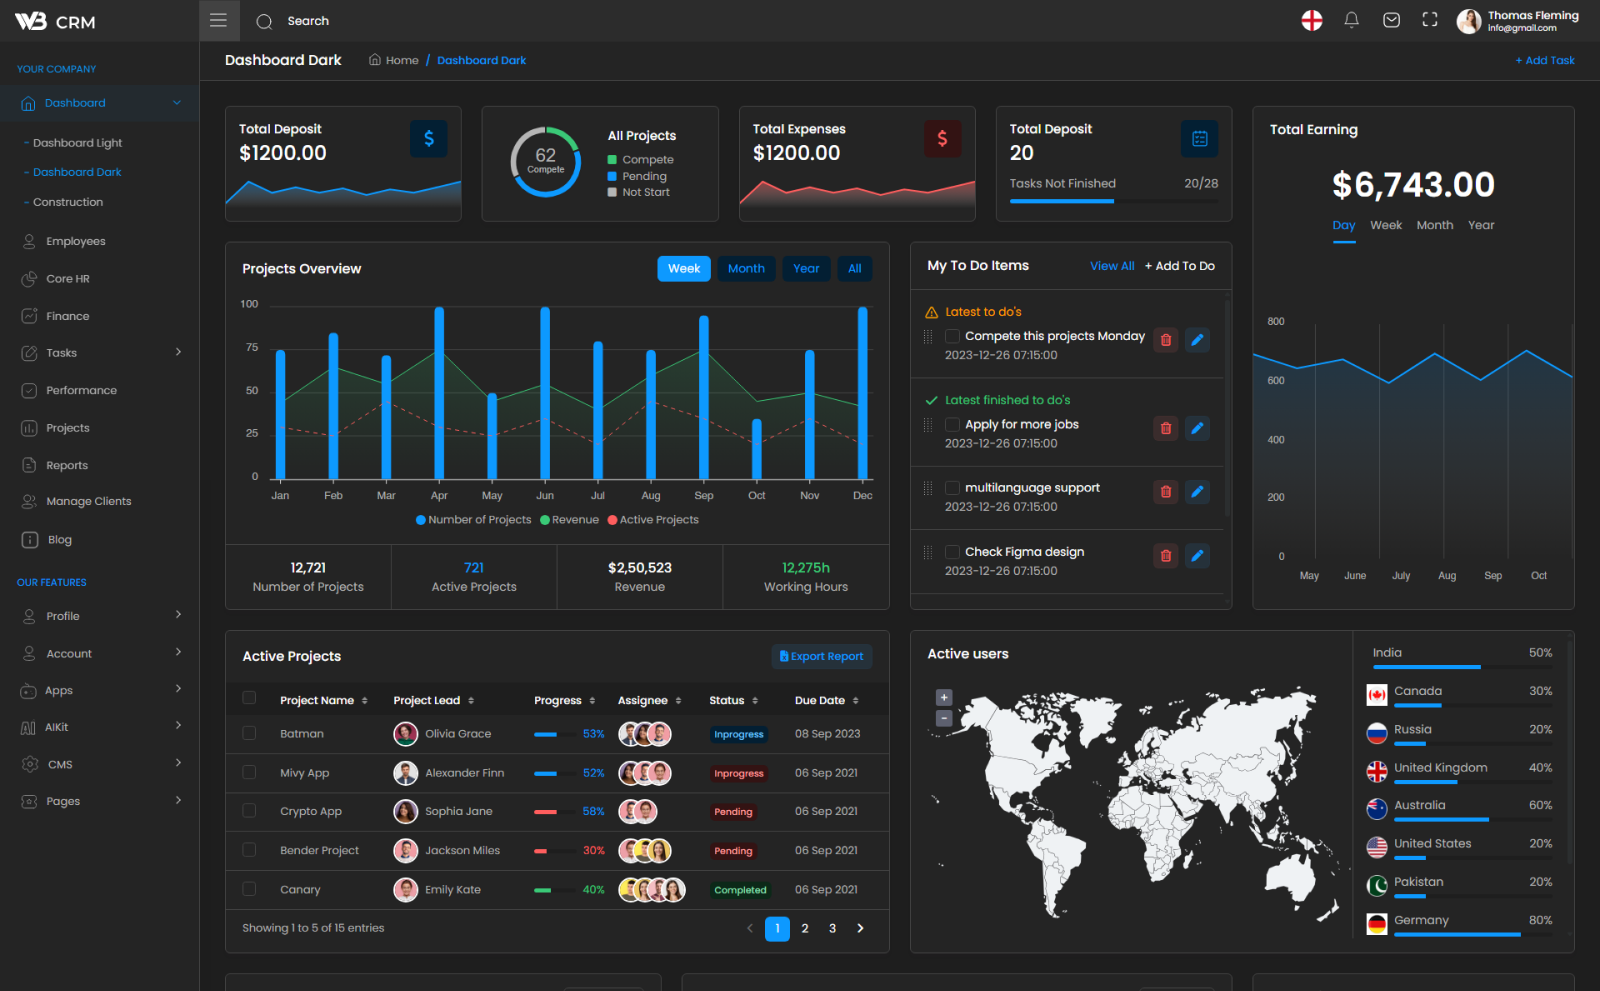Switch Projects Overview to Month
This screenshot has width=1600, height=991.
tap(746, 269)
